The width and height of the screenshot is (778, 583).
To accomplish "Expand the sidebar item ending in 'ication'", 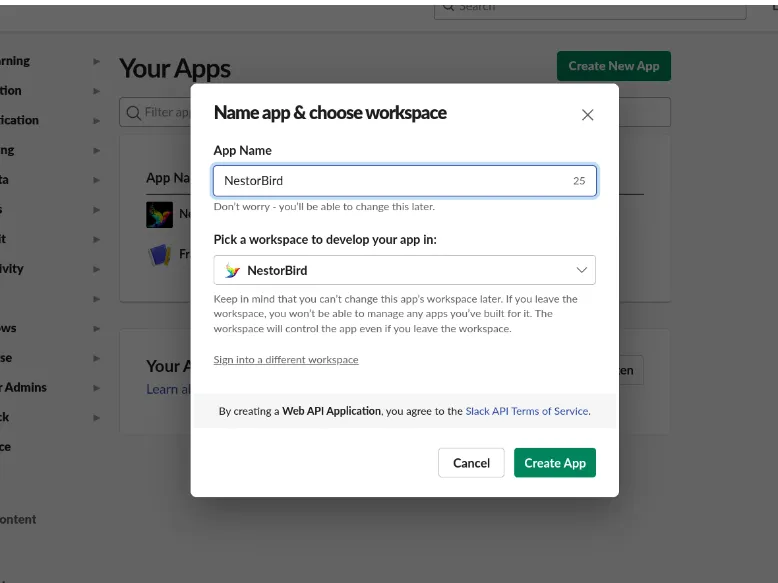I will (x=96, y=121).
